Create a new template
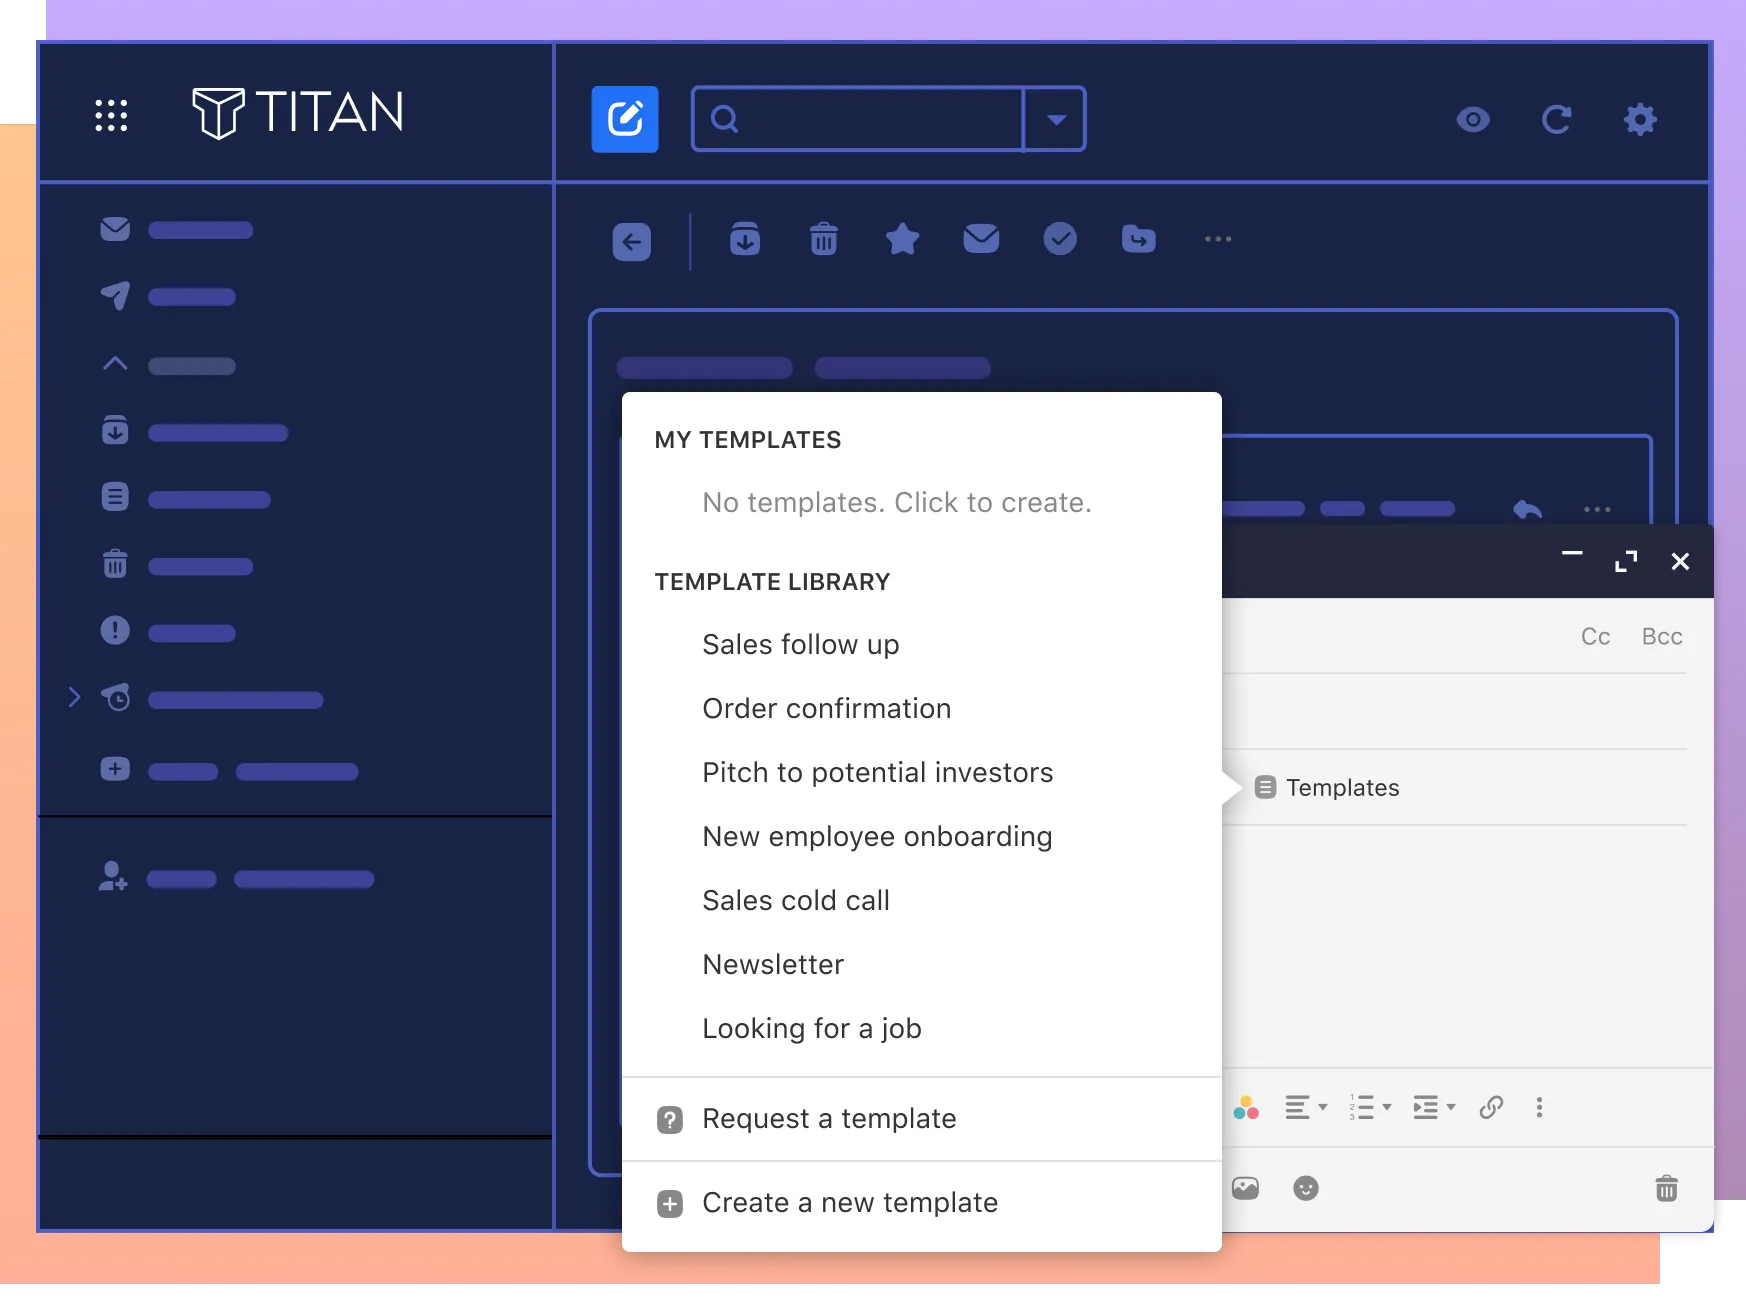 click(850, 1203)
